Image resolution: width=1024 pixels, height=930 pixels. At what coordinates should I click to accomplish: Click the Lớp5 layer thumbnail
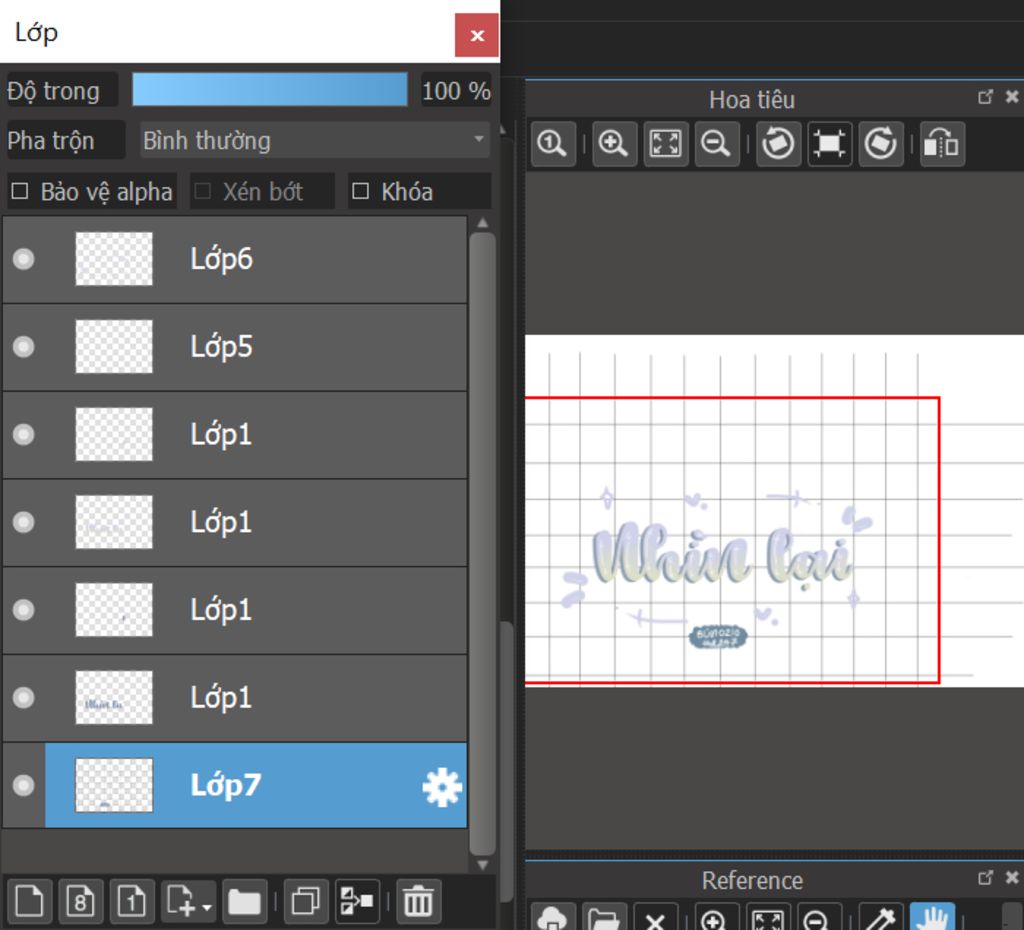pyautogui.click(x=114, y=347)
